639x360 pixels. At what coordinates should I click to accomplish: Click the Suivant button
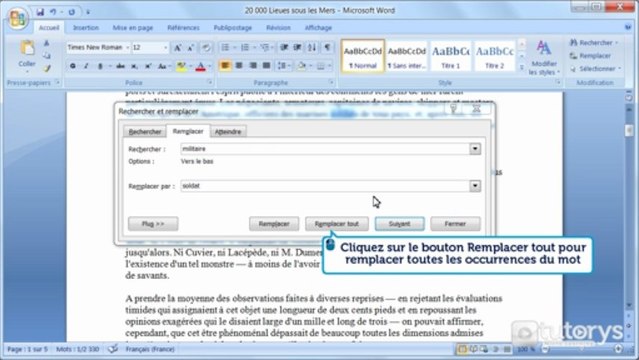(399, 224)
